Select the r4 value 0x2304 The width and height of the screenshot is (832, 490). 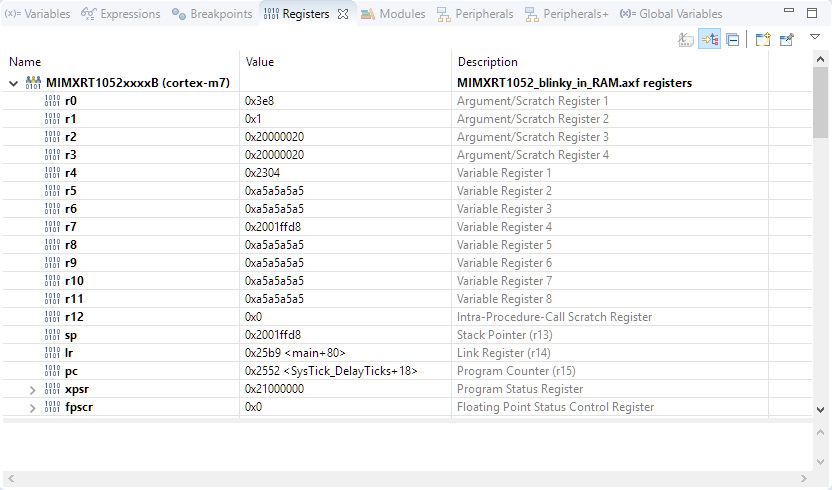click(262, 173)
